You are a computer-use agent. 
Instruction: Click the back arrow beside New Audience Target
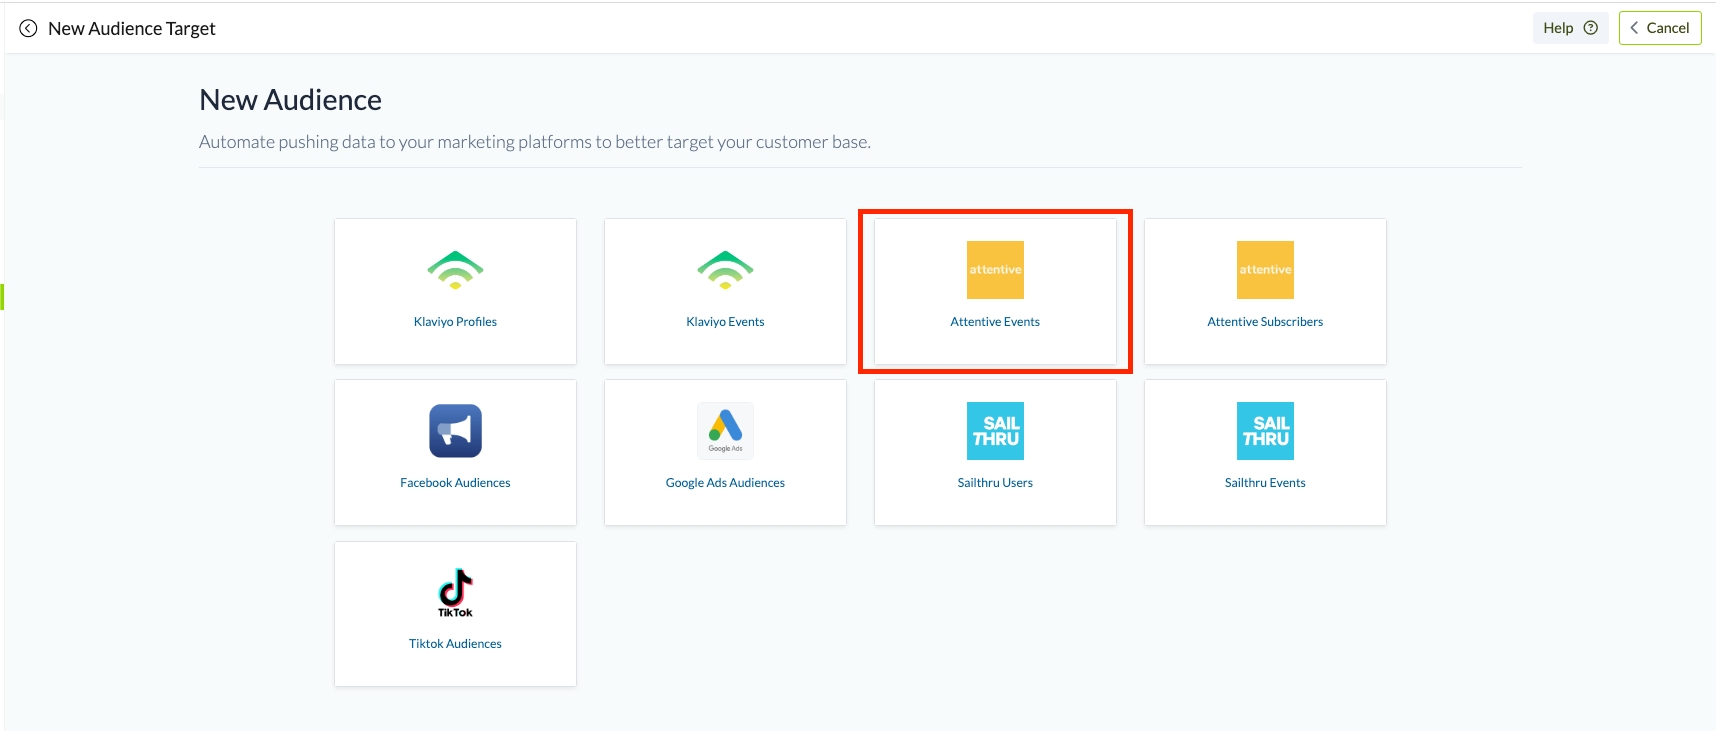click(28, 29)
